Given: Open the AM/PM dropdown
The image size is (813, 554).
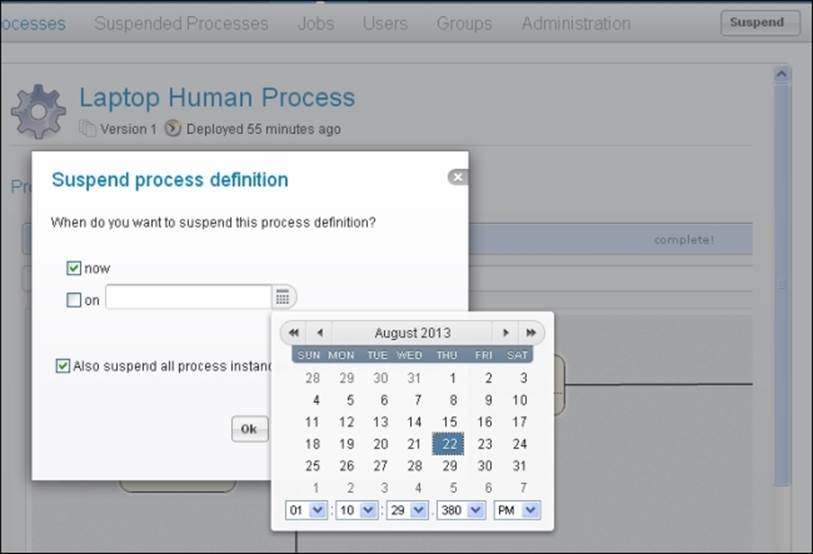Looking at the screenshot, I should coord(517,510).
